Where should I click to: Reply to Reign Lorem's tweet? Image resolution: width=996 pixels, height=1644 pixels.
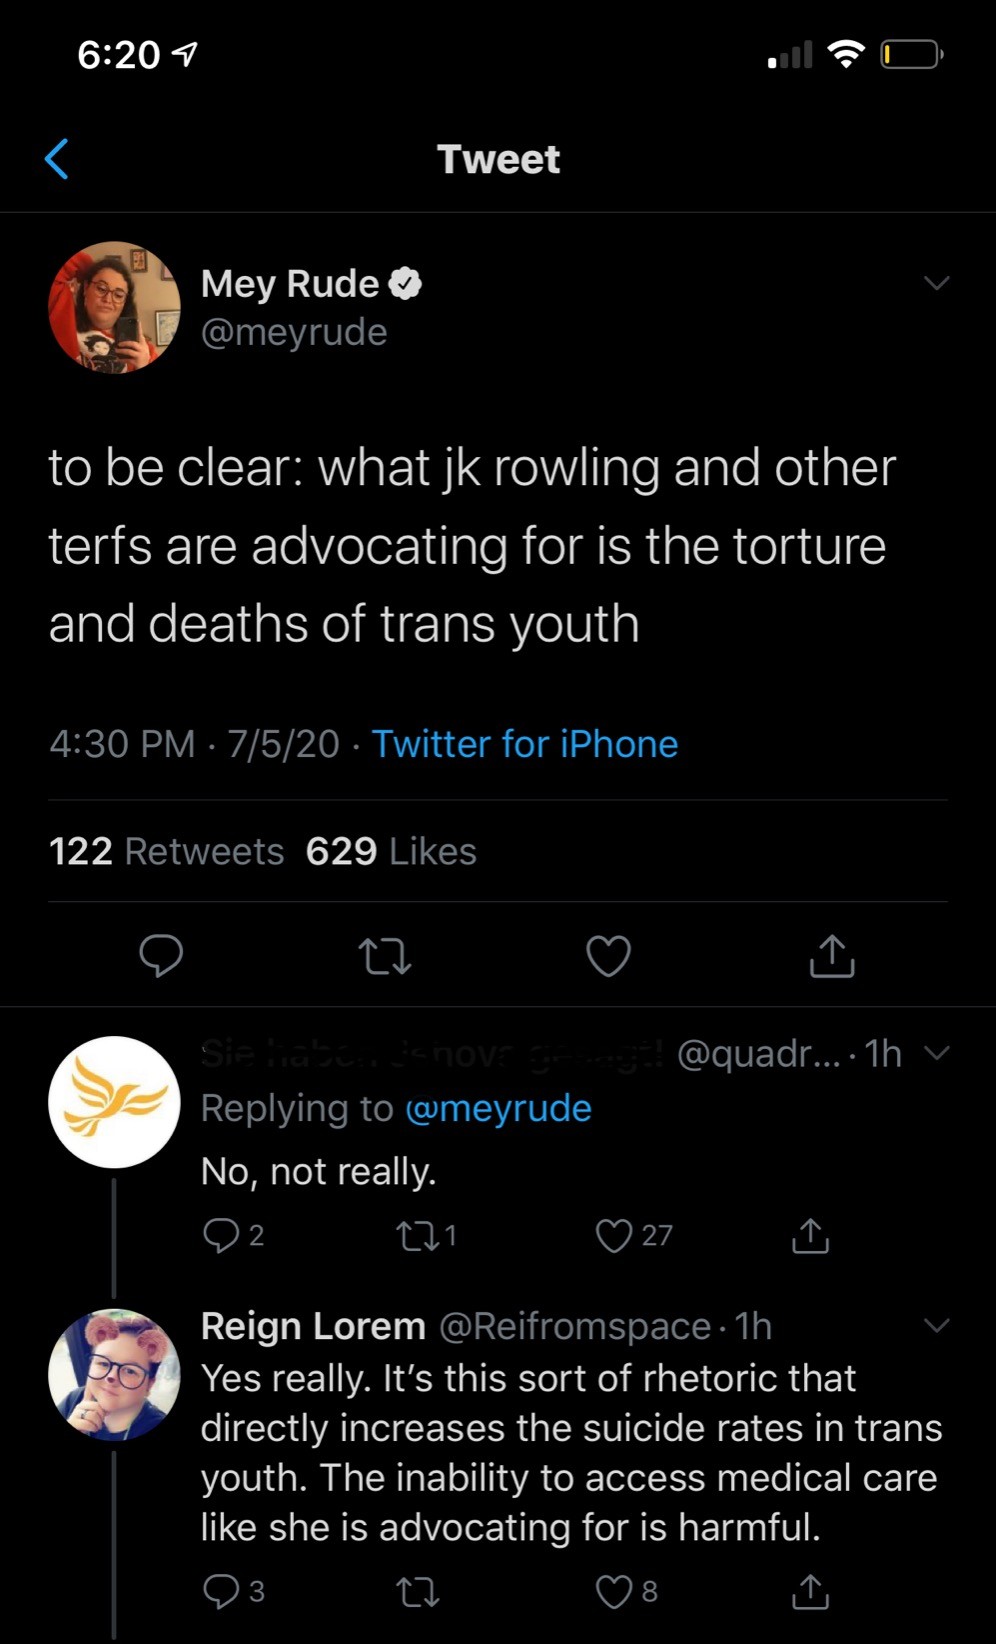click(220, 1591)
